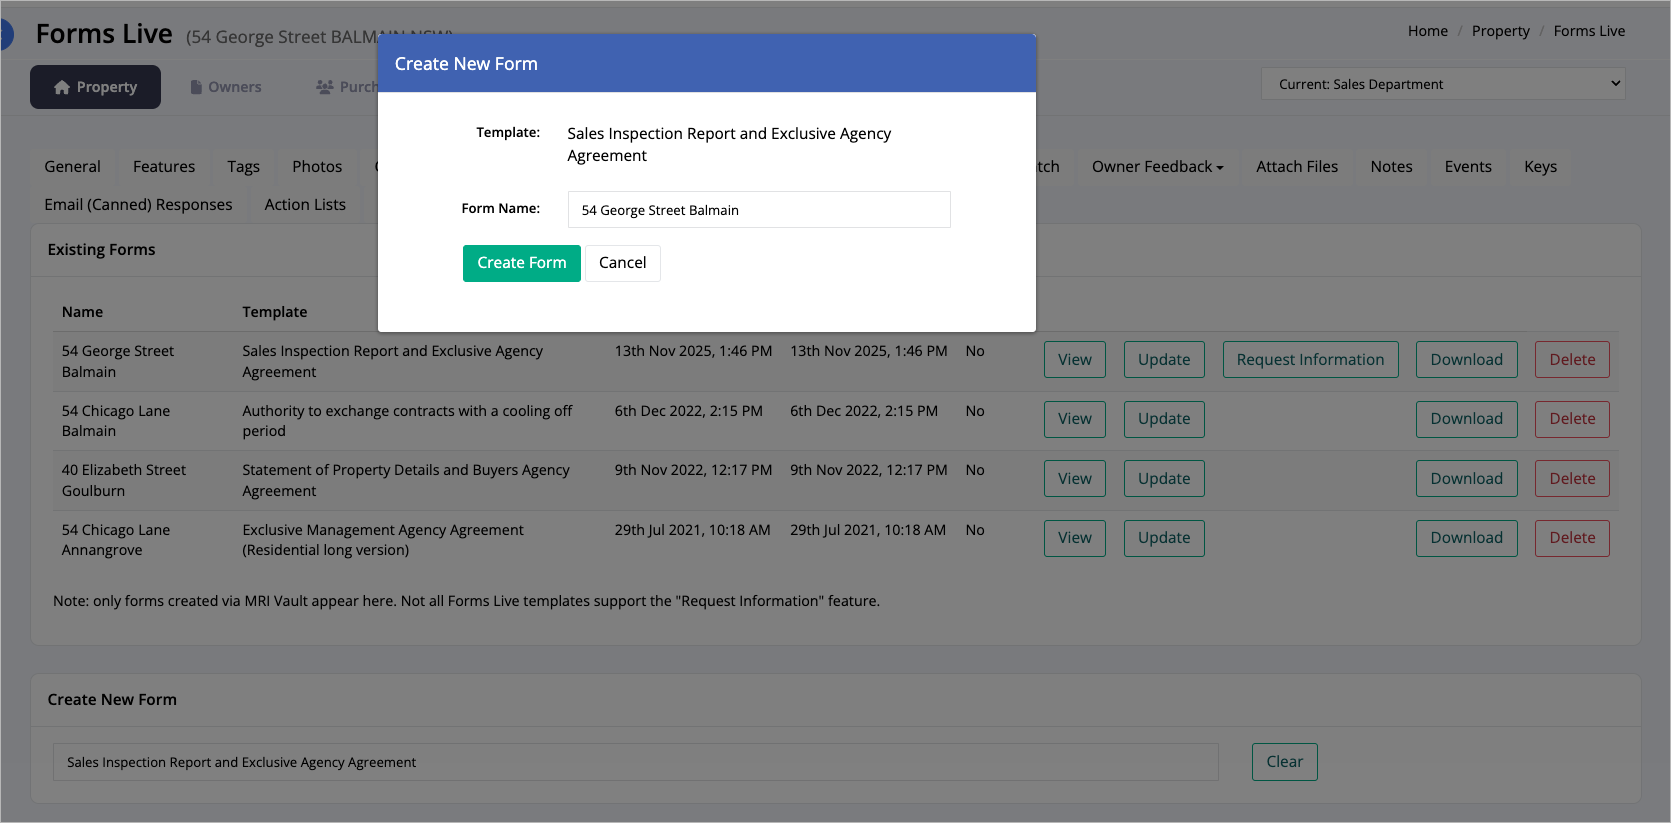Open the Current: Sales Department dropdown

coord(1443,84)
